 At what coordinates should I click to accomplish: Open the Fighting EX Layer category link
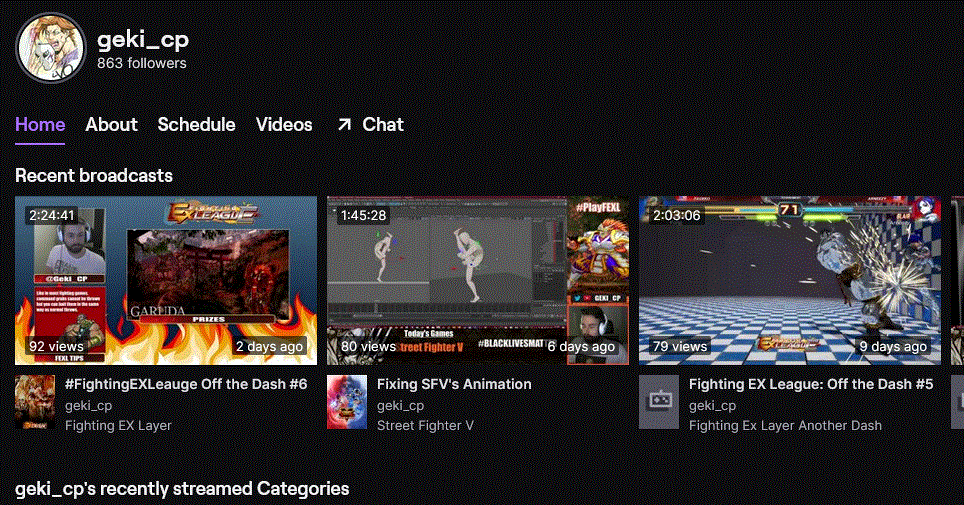[118, 425]
